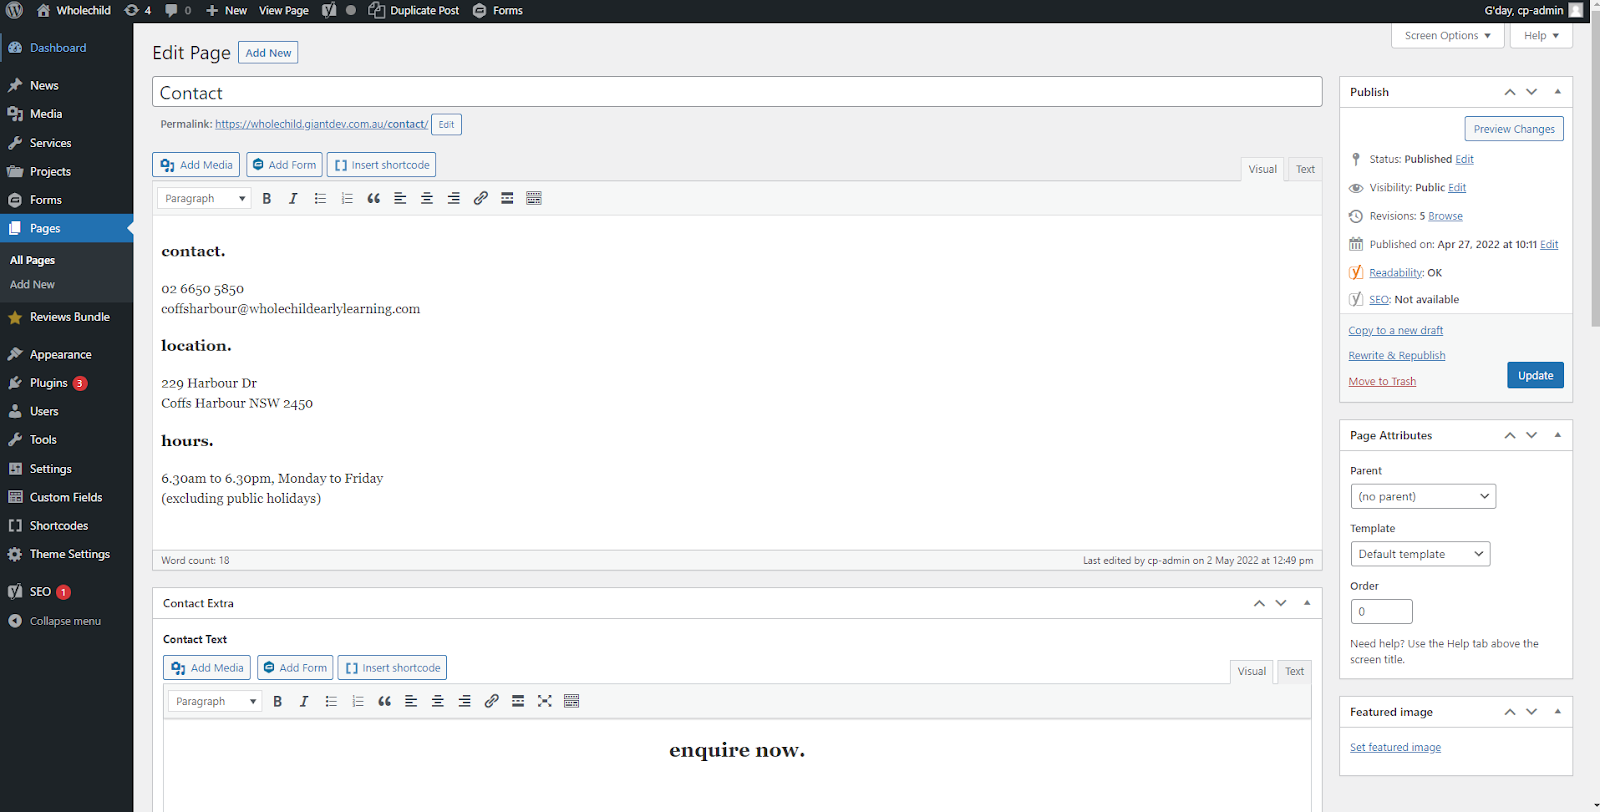Viewport: 1600px width, 812px height.
Task: Open the Template dropdown
Action: point(1419,554)
